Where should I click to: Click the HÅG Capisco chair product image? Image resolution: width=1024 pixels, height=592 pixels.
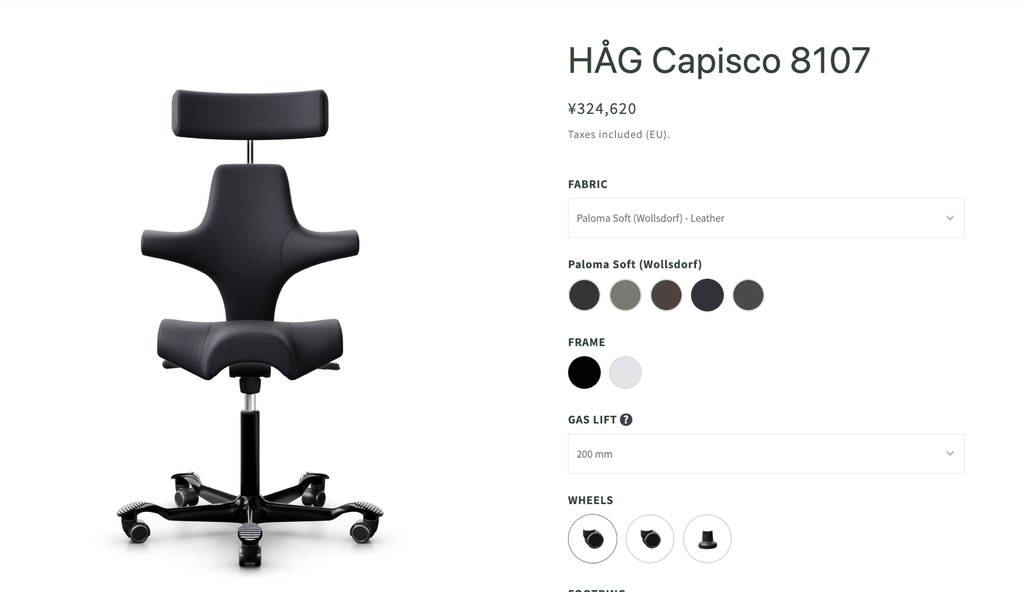click(250, 327)
